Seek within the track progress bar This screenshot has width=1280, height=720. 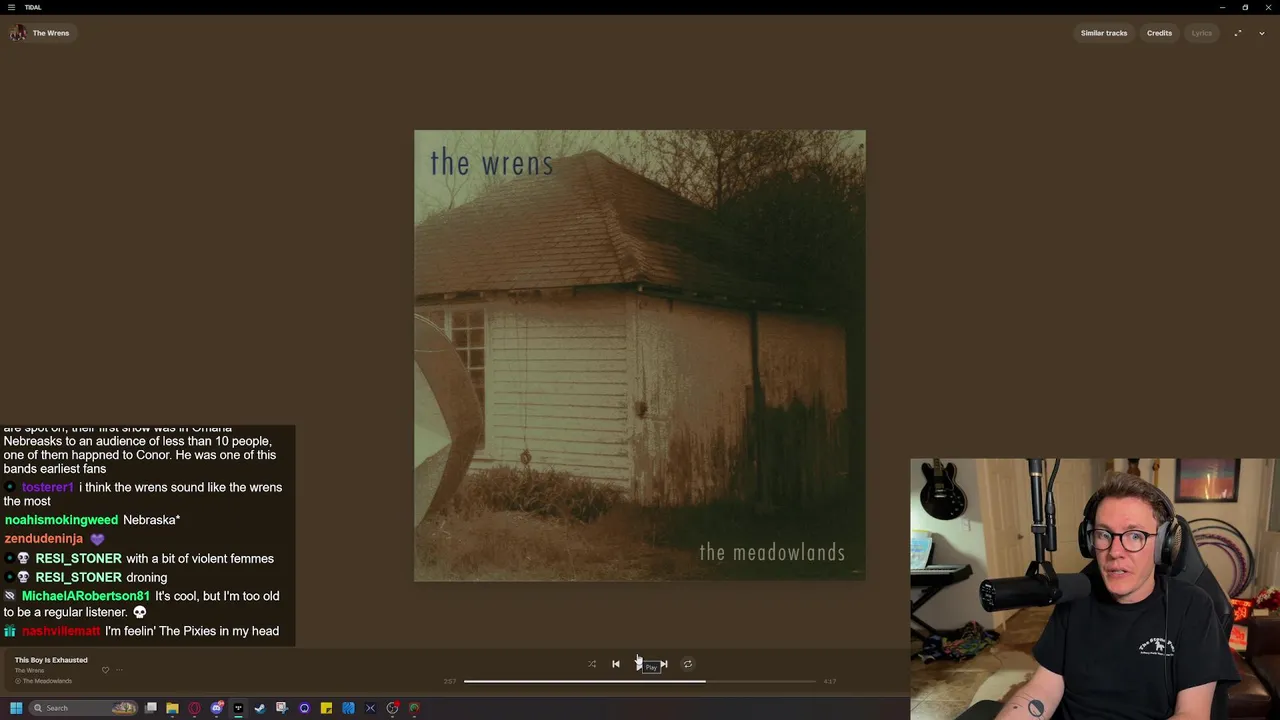640,681
